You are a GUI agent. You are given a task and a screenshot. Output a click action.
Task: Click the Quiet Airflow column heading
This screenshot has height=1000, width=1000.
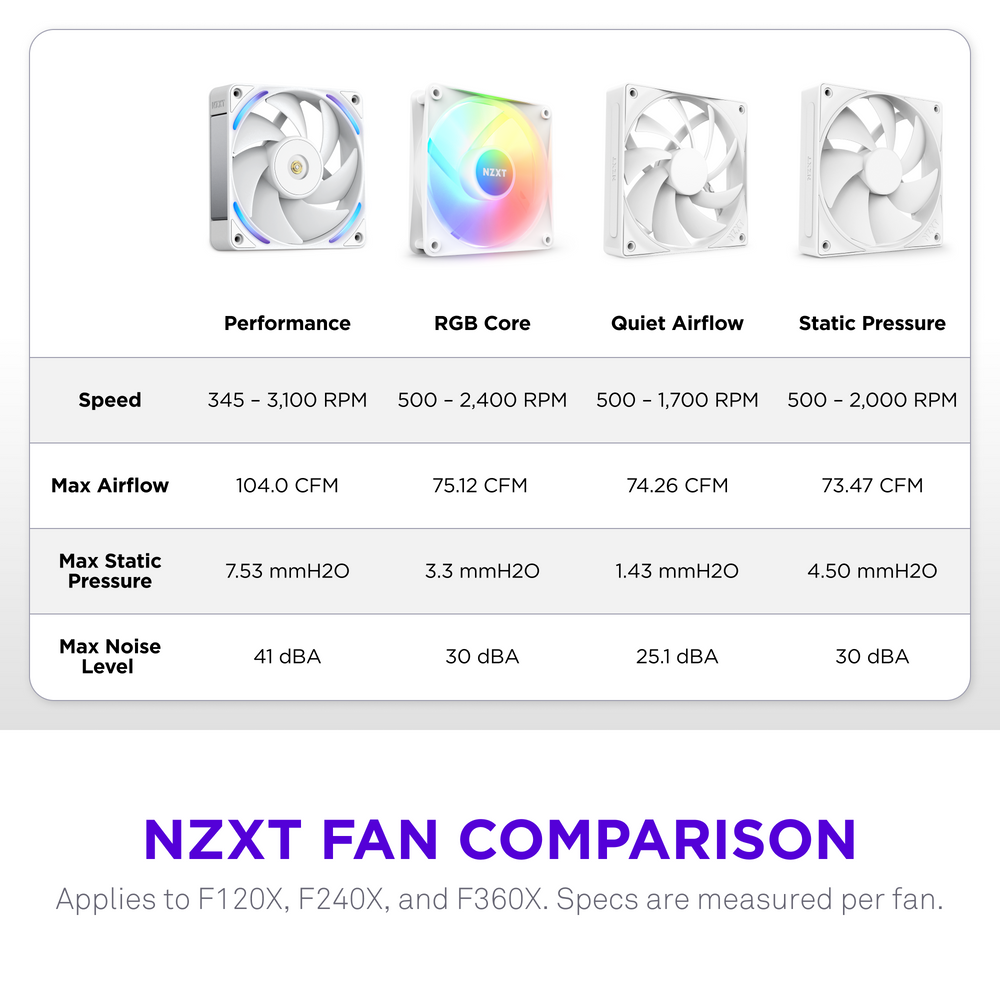tap(677, 323)
